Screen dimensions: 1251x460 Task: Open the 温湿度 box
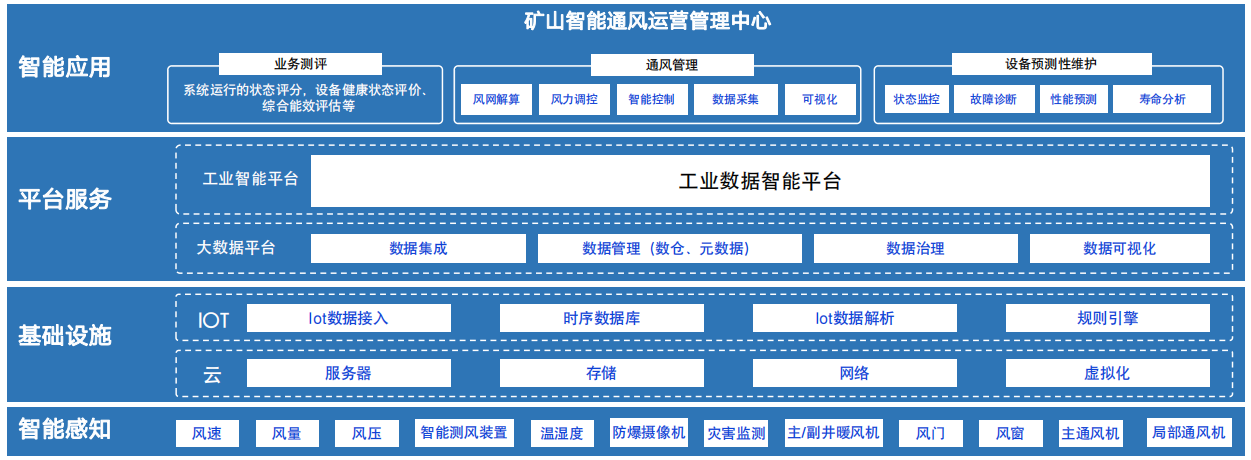[561, 433]
